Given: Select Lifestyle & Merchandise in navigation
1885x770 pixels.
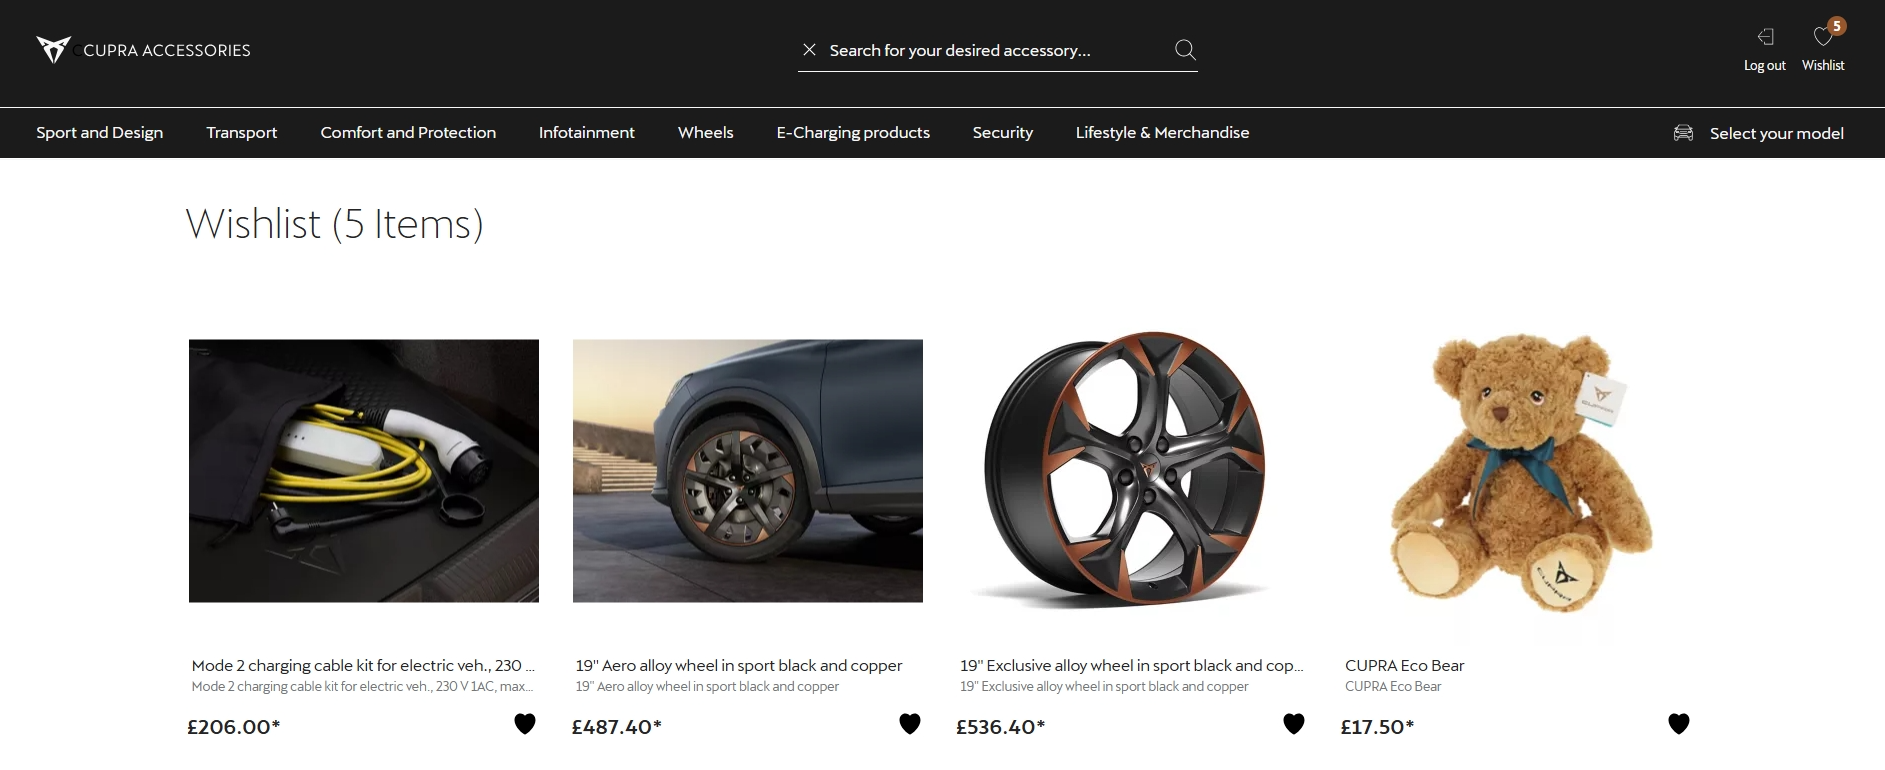Looking at the screenshot, I should (x=1162, y=132).
